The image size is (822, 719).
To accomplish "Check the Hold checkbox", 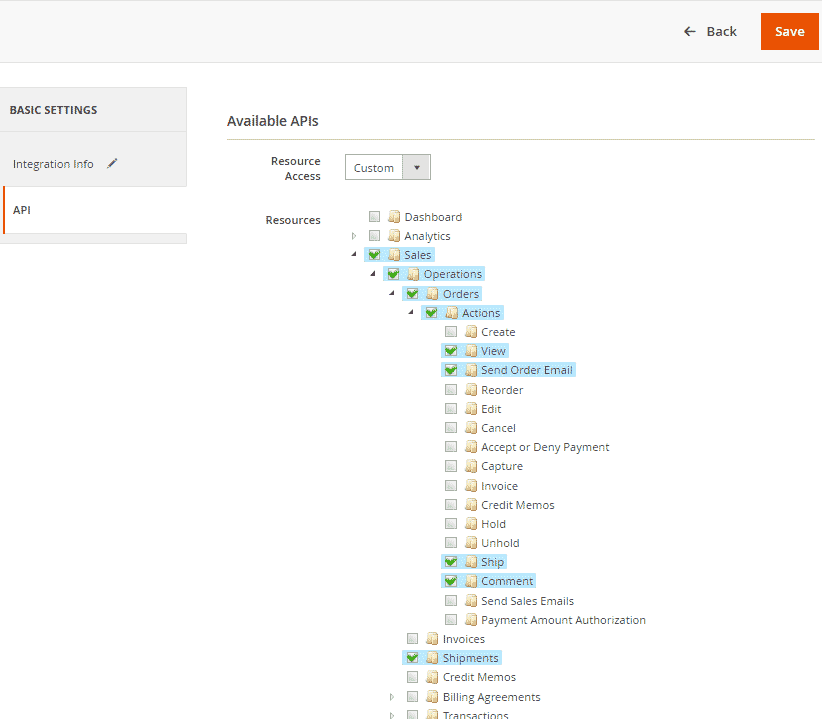I will pyautogui.click(x=451, y=524).
